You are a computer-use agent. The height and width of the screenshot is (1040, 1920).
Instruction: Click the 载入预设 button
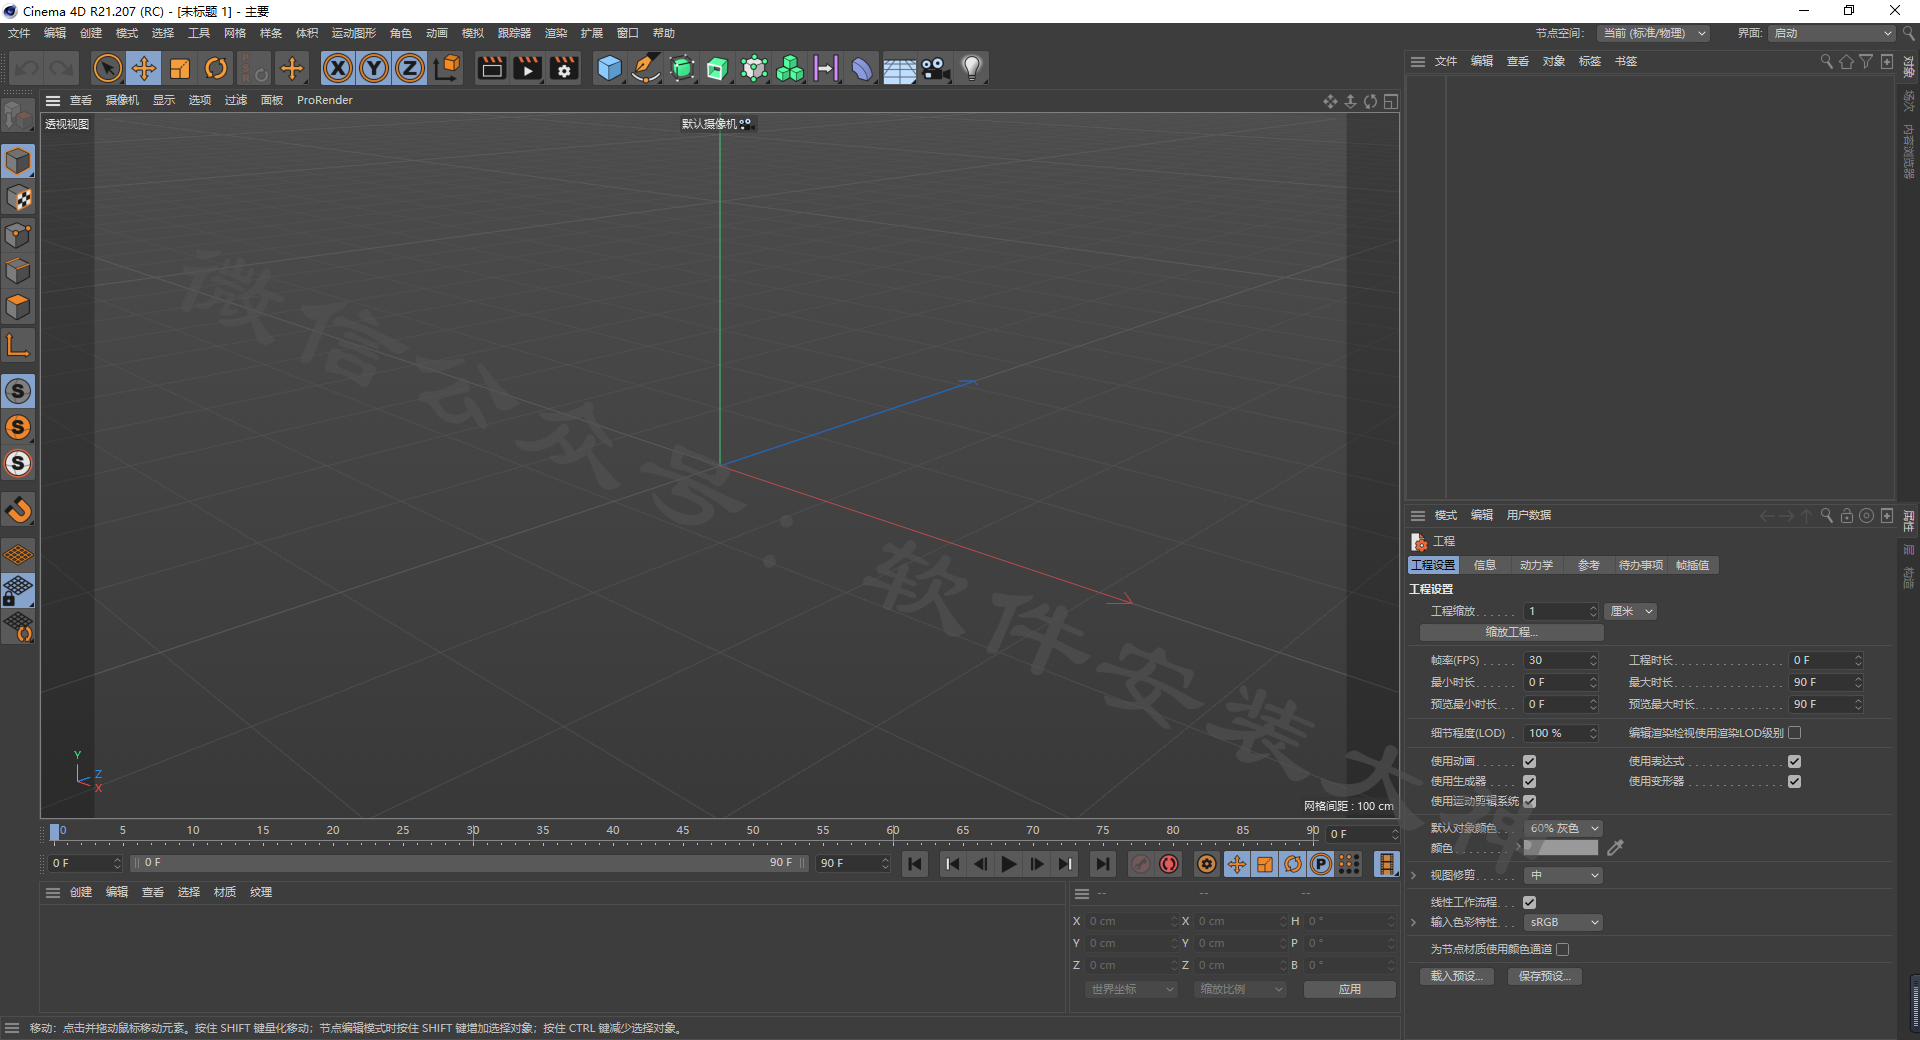click(1456, 976)
